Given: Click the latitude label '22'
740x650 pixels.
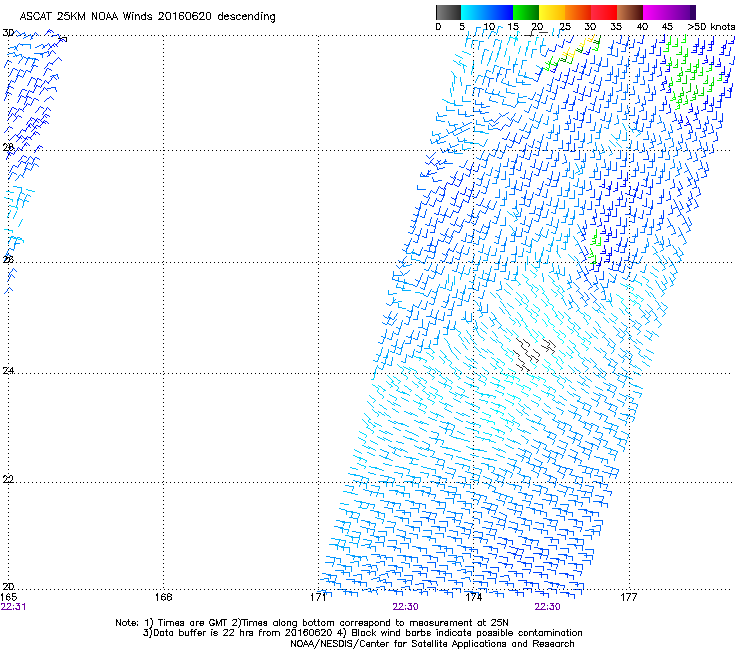Looking at the screenshot, I should pyautogui.click(x=8, y=479).
